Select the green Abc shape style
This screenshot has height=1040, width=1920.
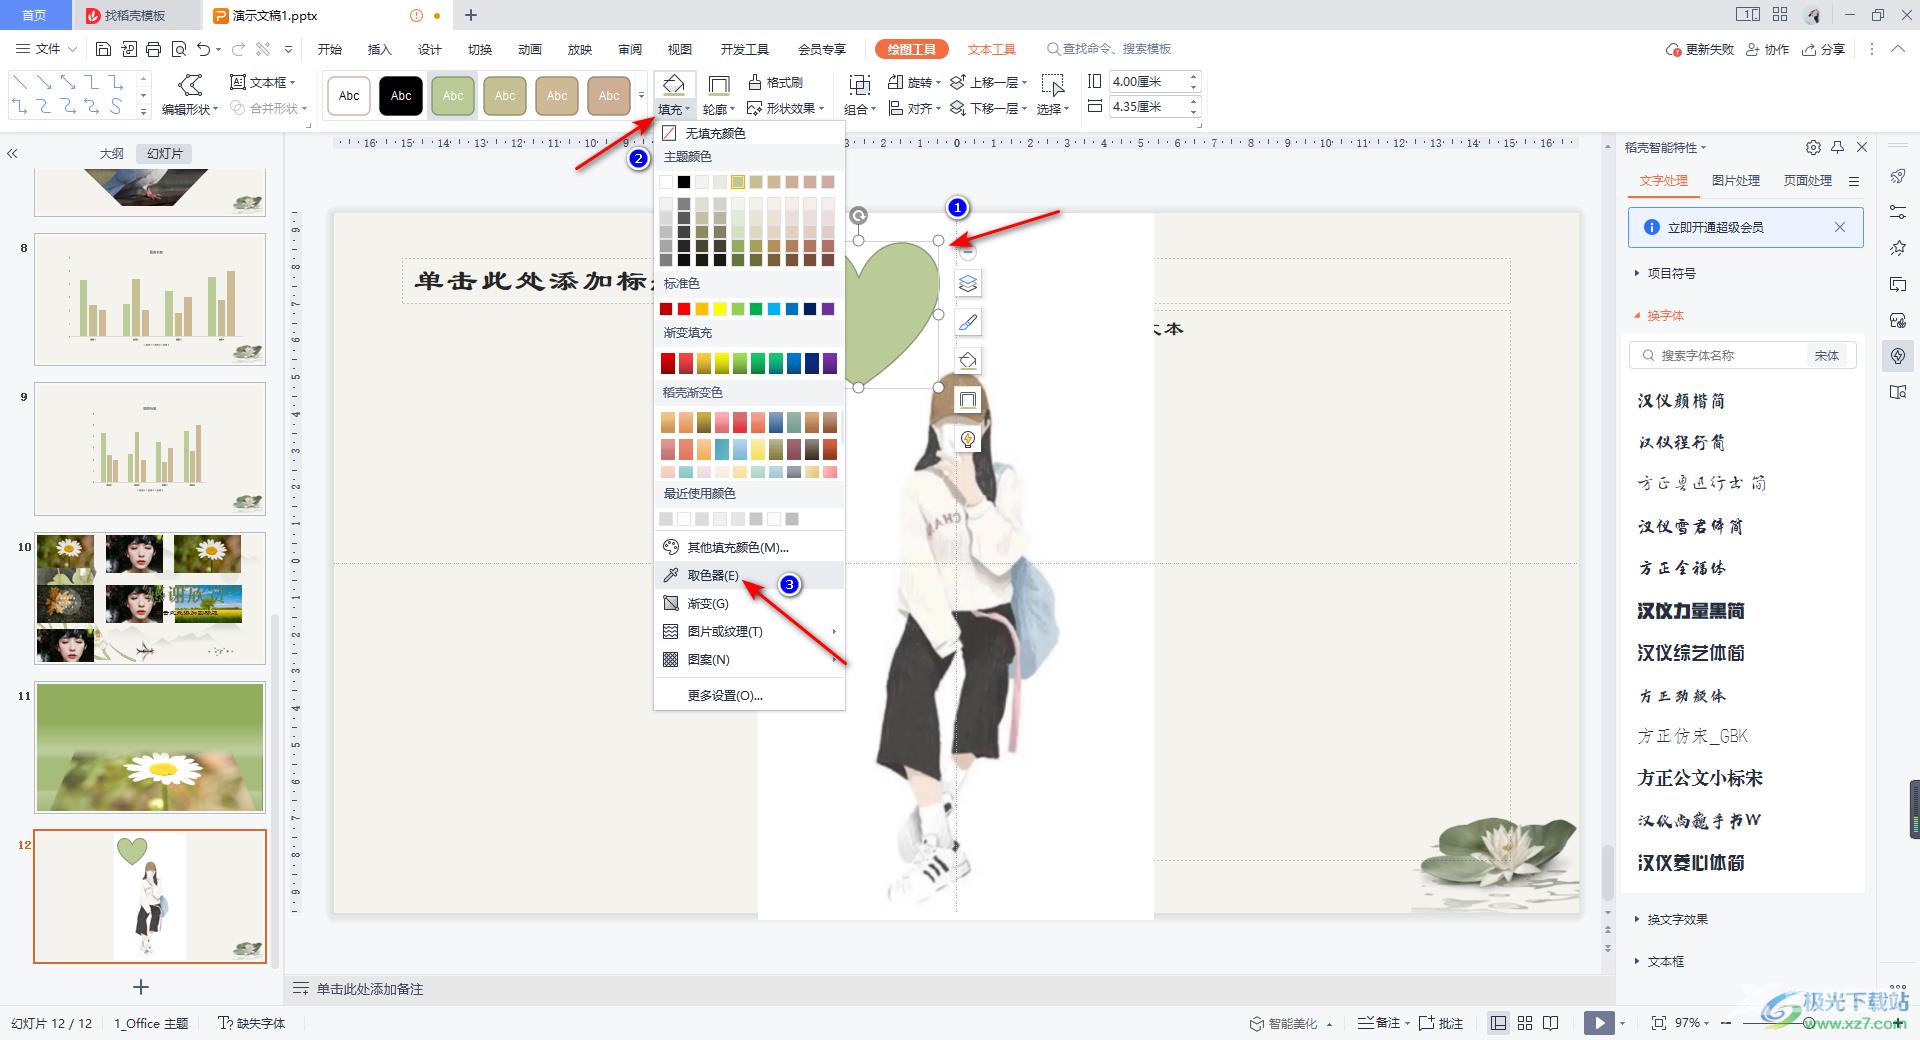point(453,96)
